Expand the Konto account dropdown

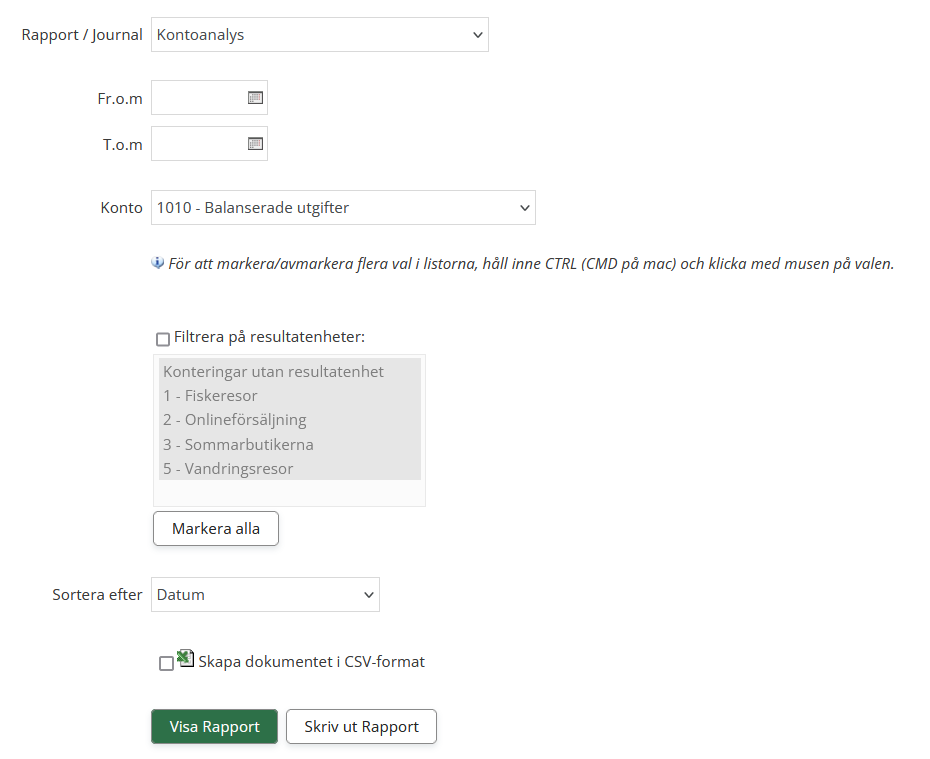(343, 208)
